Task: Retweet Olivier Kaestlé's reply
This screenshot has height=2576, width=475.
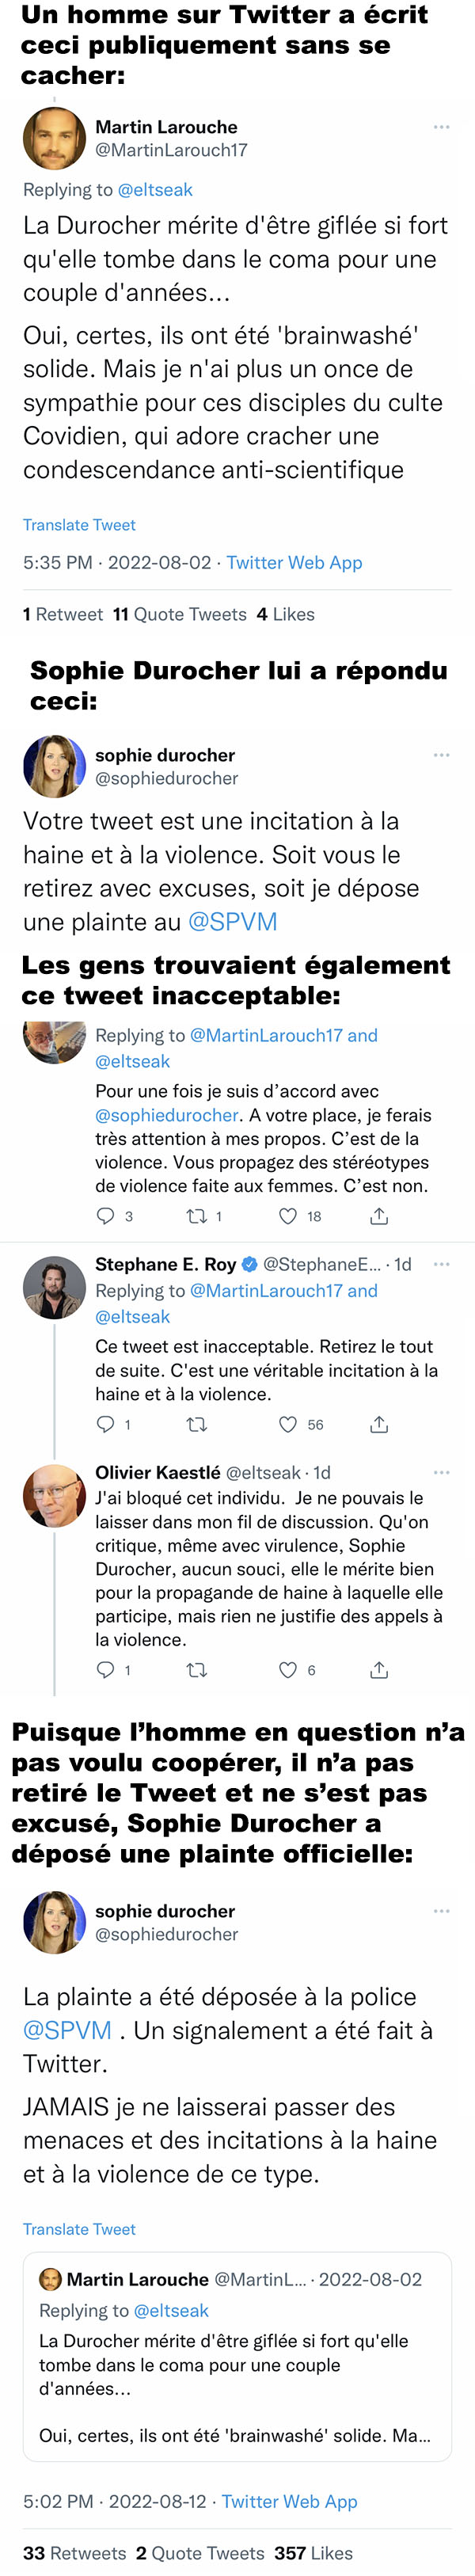Action: [x=197, y=1669]
